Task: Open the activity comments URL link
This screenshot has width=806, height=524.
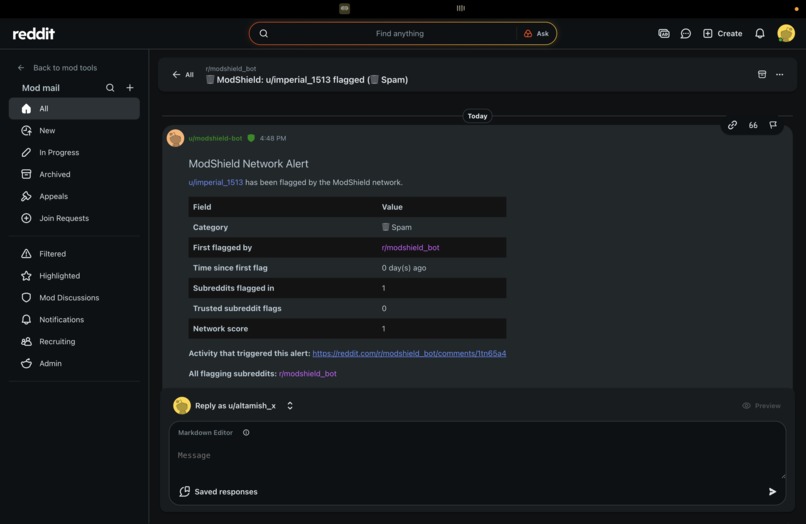Action: coord(409,353)
